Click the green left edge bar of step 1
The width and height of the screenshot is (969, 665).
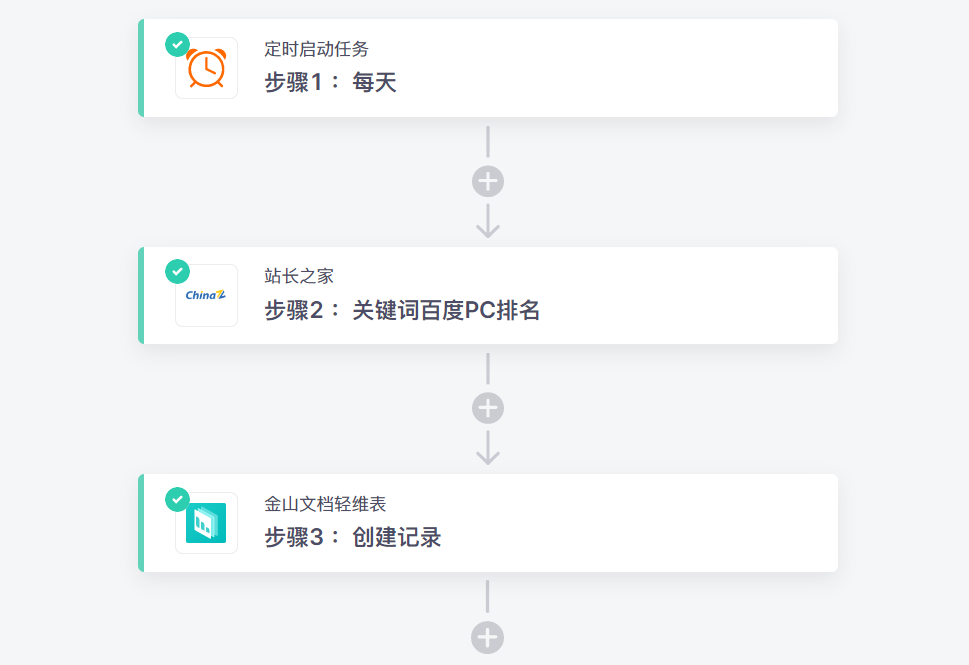pyautogui.click(x=141, y=68)
